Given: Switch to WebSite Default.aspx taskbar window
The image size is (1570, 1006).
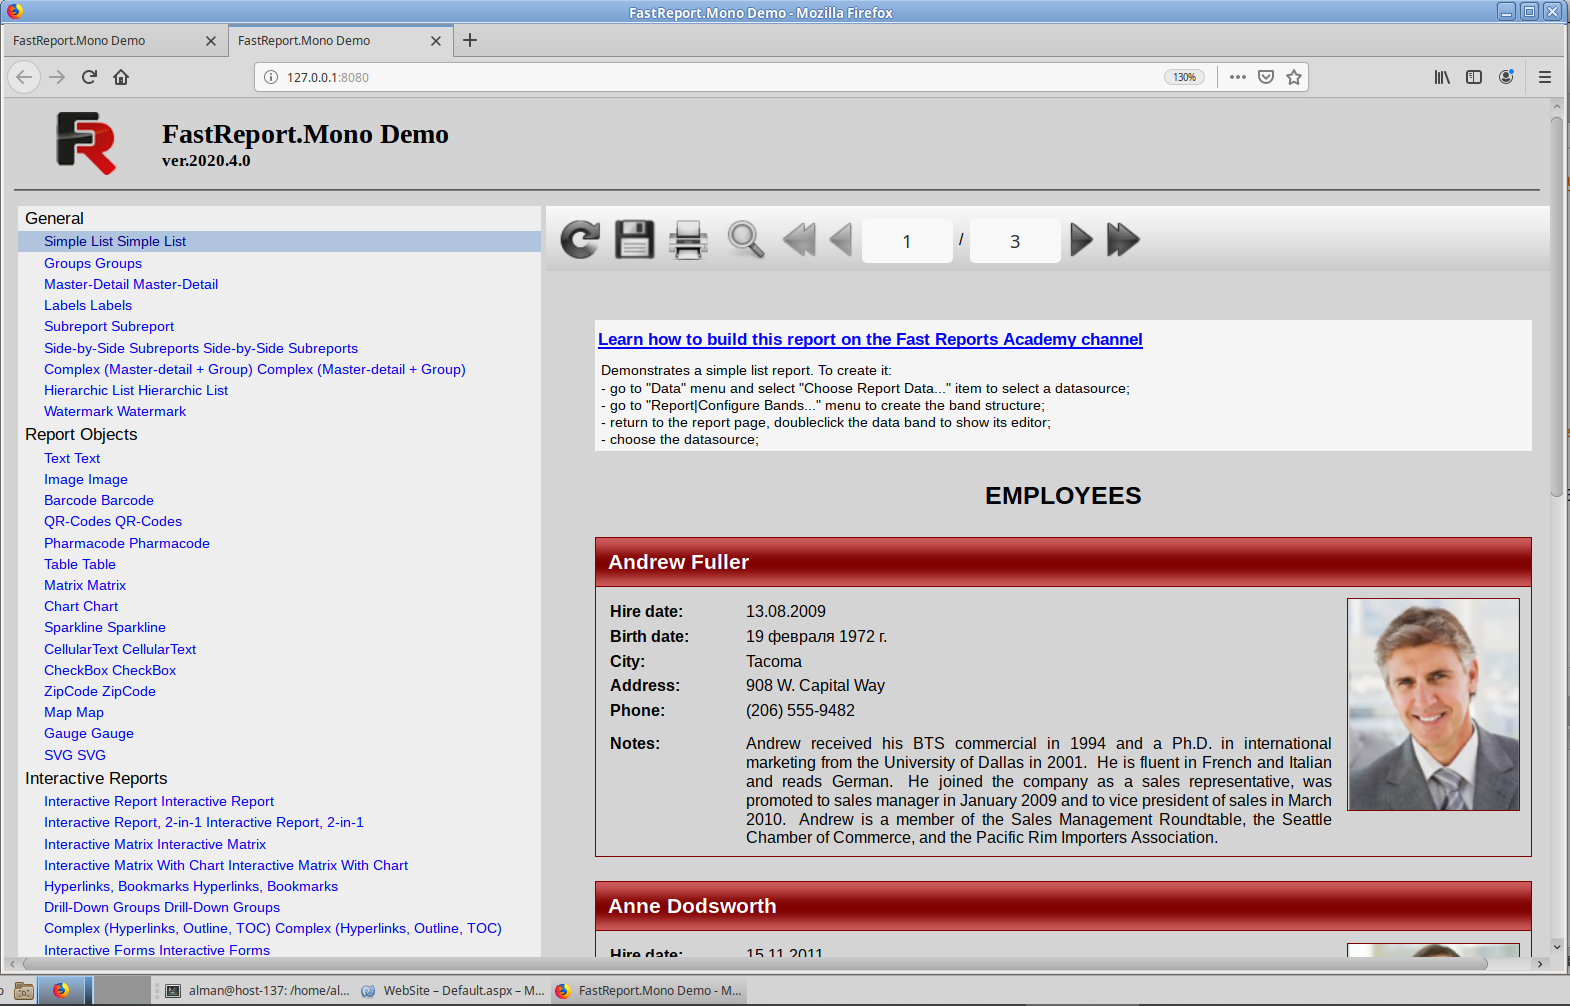Looking at the screenshot, I should 453,991.
